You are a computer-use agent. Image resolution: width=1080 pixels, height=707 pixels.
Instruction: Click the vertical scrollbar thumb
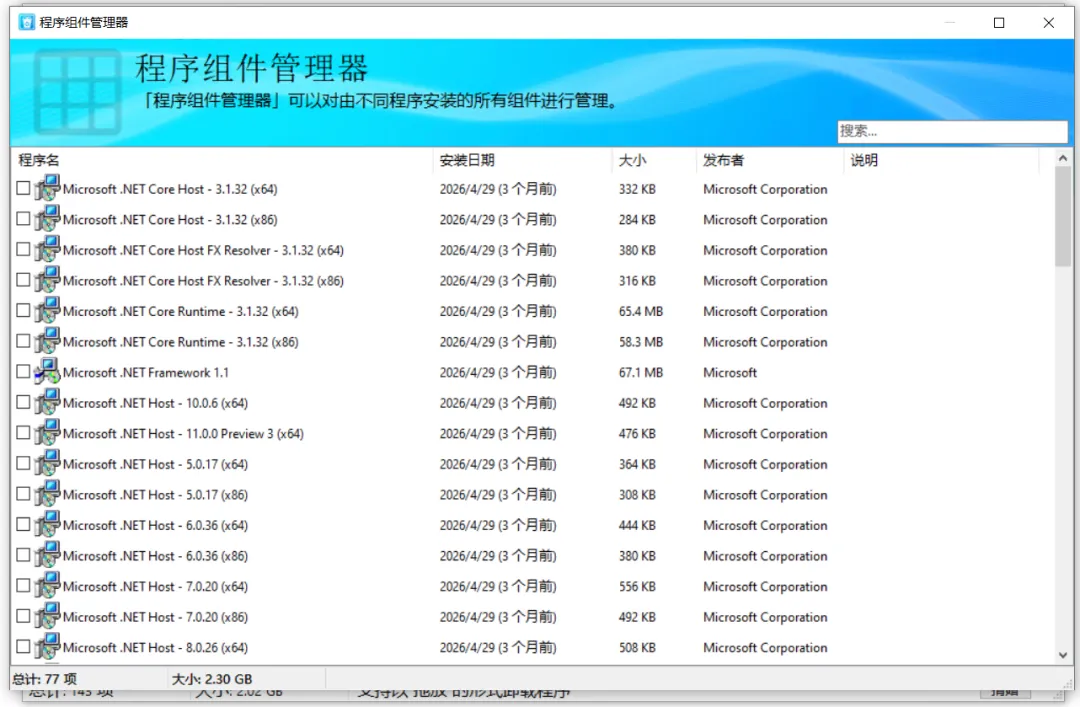click(1063, 216)
